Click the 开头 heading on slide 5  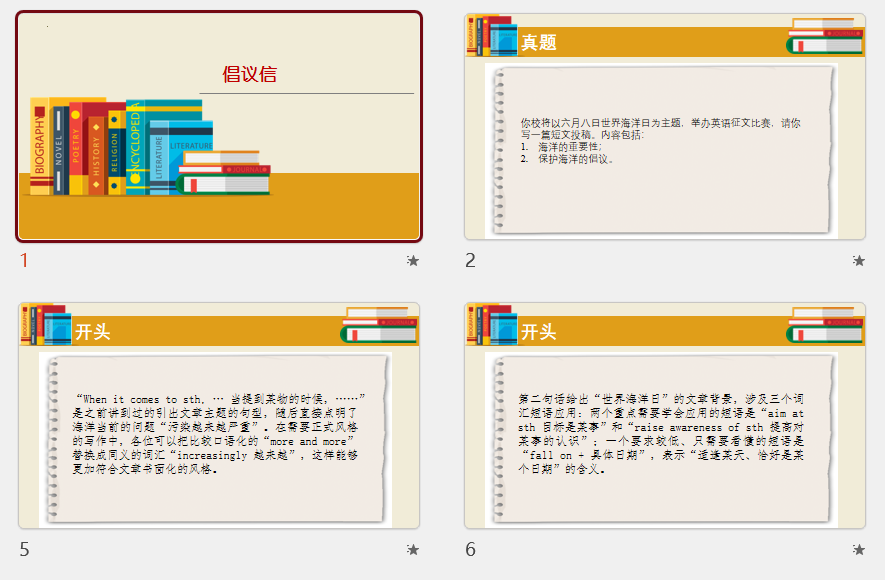click(x=92, y=332)
